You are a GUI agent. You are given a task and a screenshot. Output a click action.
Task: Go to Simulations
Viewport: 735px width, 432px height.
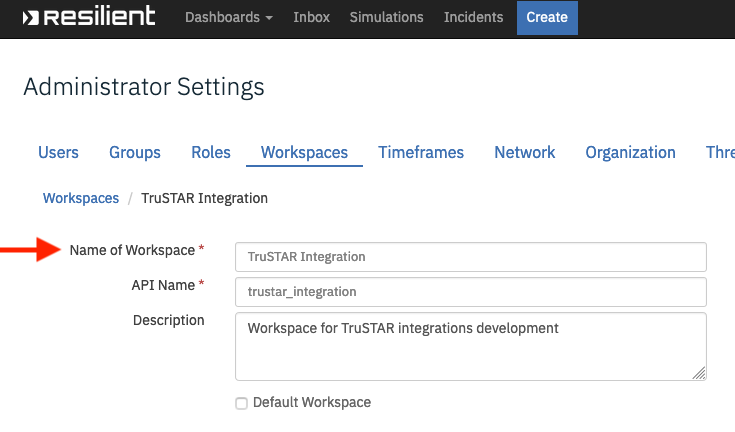(386, 17)
